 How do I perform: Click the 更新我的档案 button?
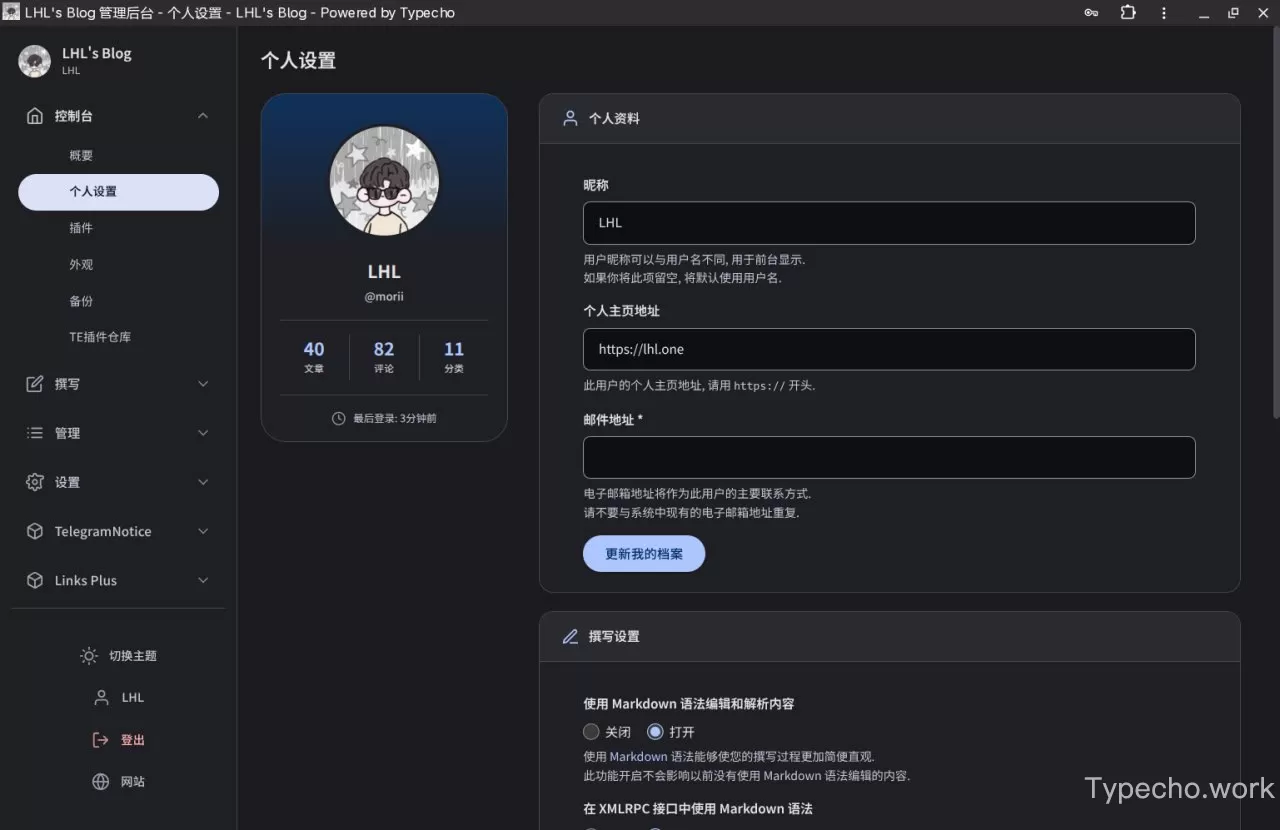644,553
